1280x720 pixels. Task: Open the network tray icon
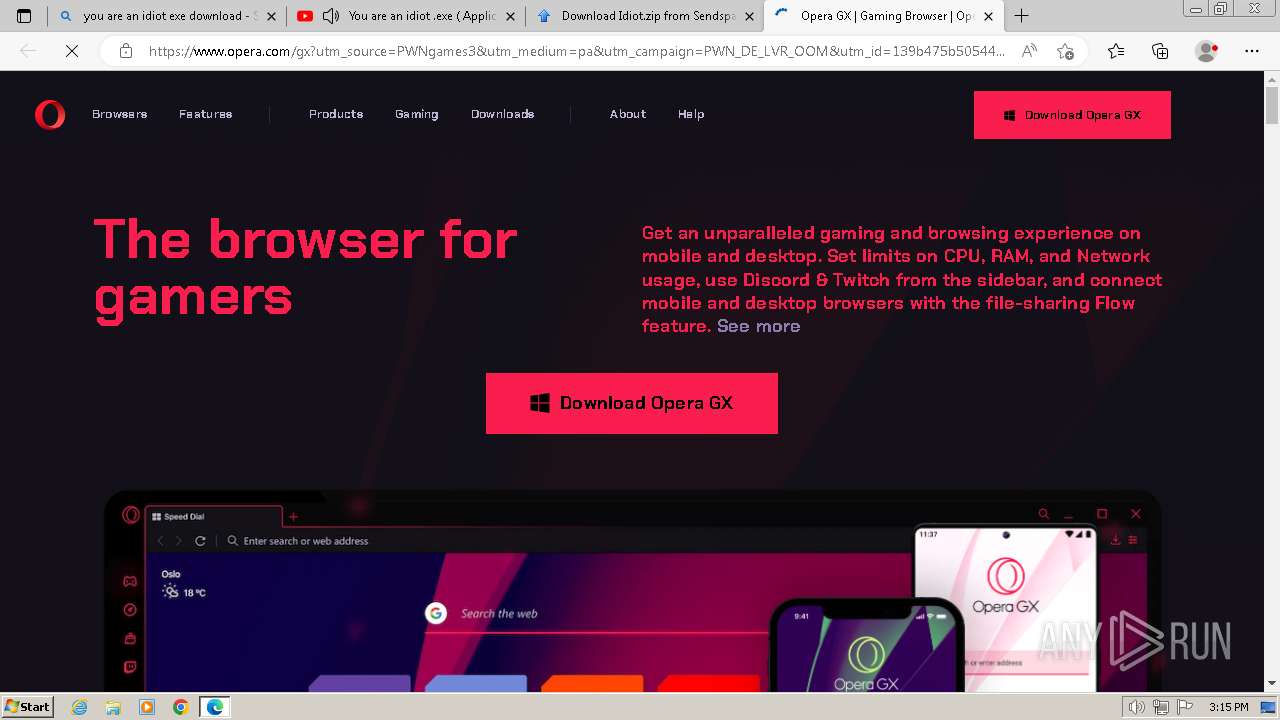pyautogui.click(x=1160, y=707)
